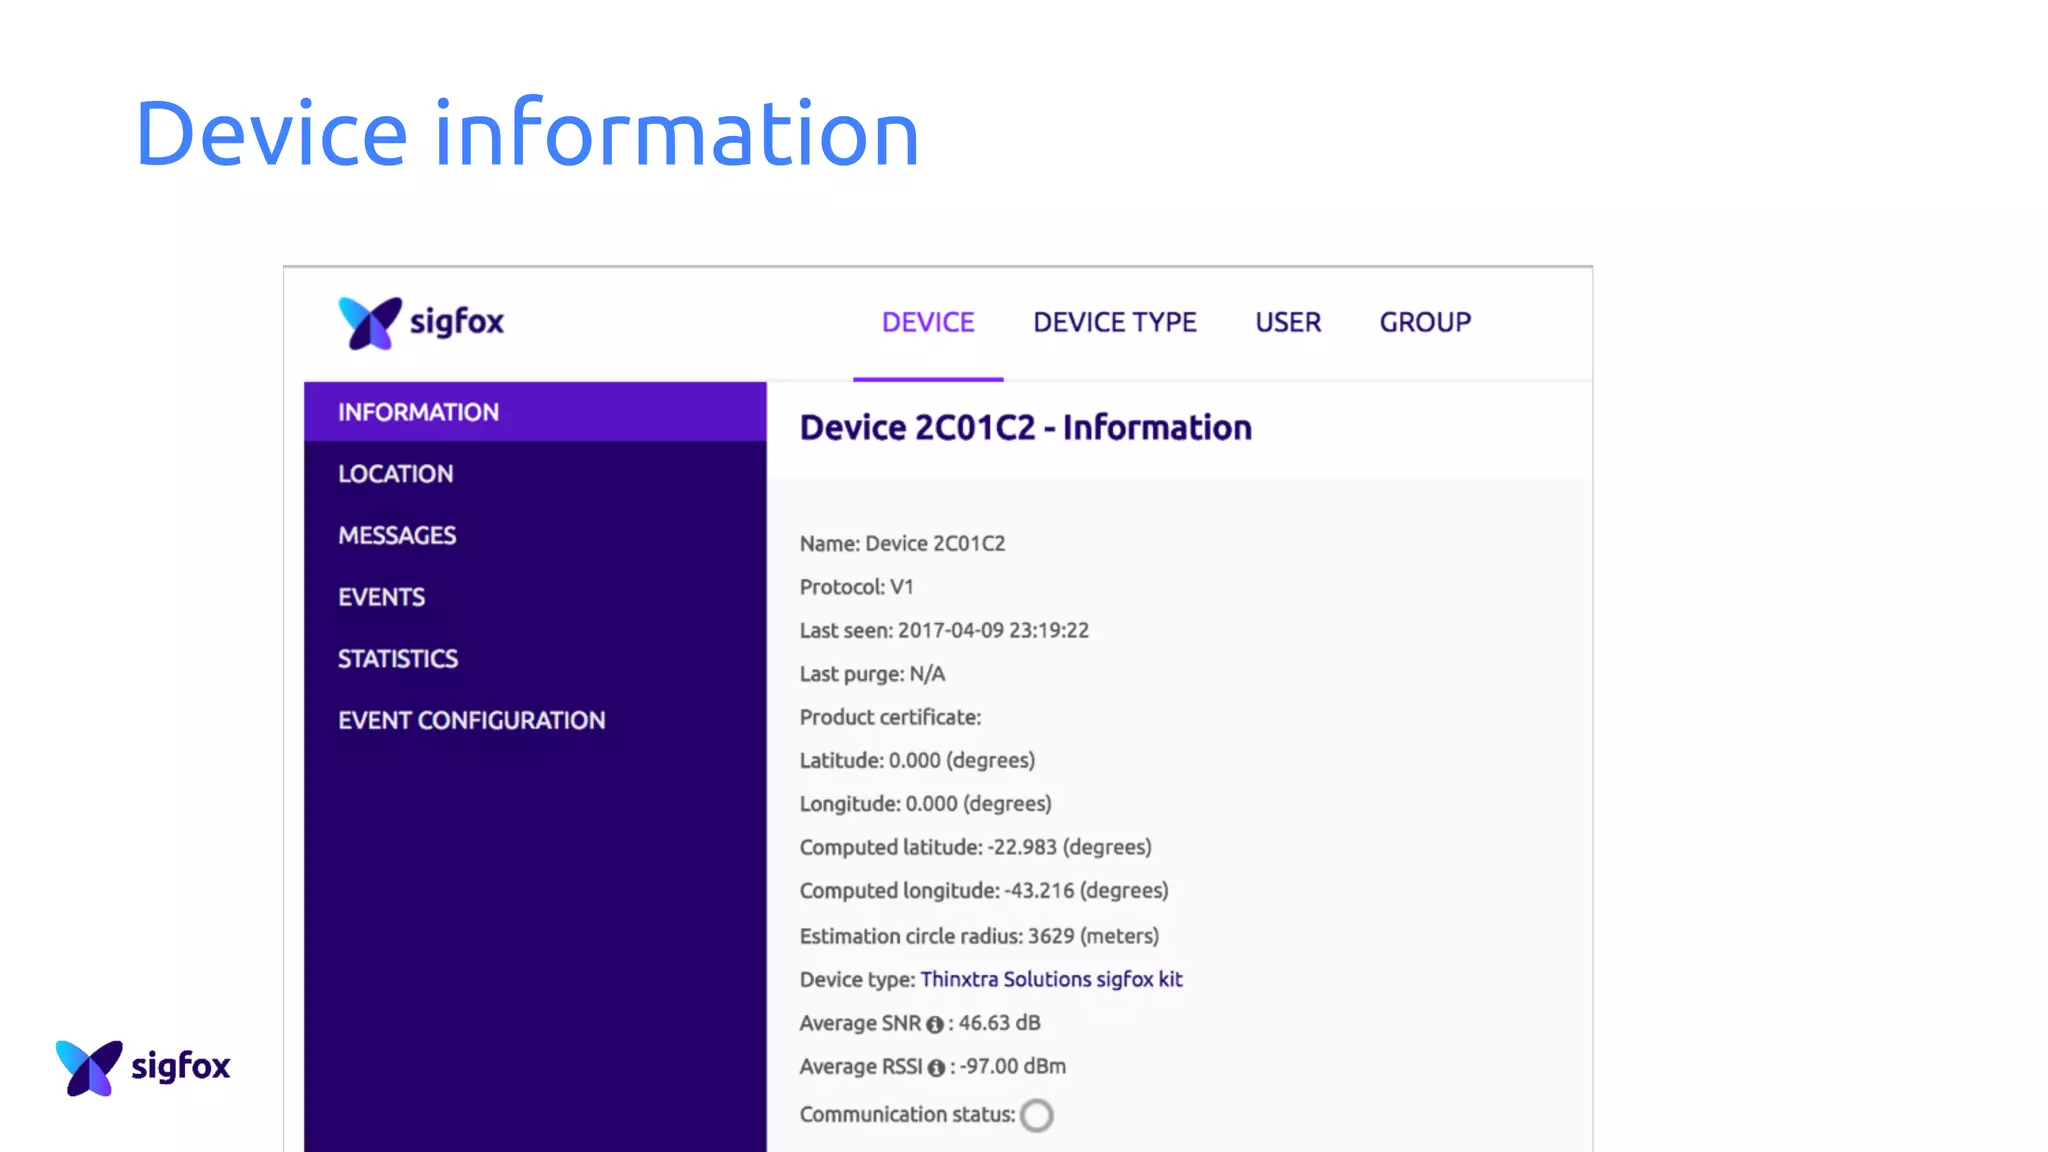Click the info icon beside Average SNR
The image size is (2048, 1152).
pyautogui.click(x=935, y=1025)
